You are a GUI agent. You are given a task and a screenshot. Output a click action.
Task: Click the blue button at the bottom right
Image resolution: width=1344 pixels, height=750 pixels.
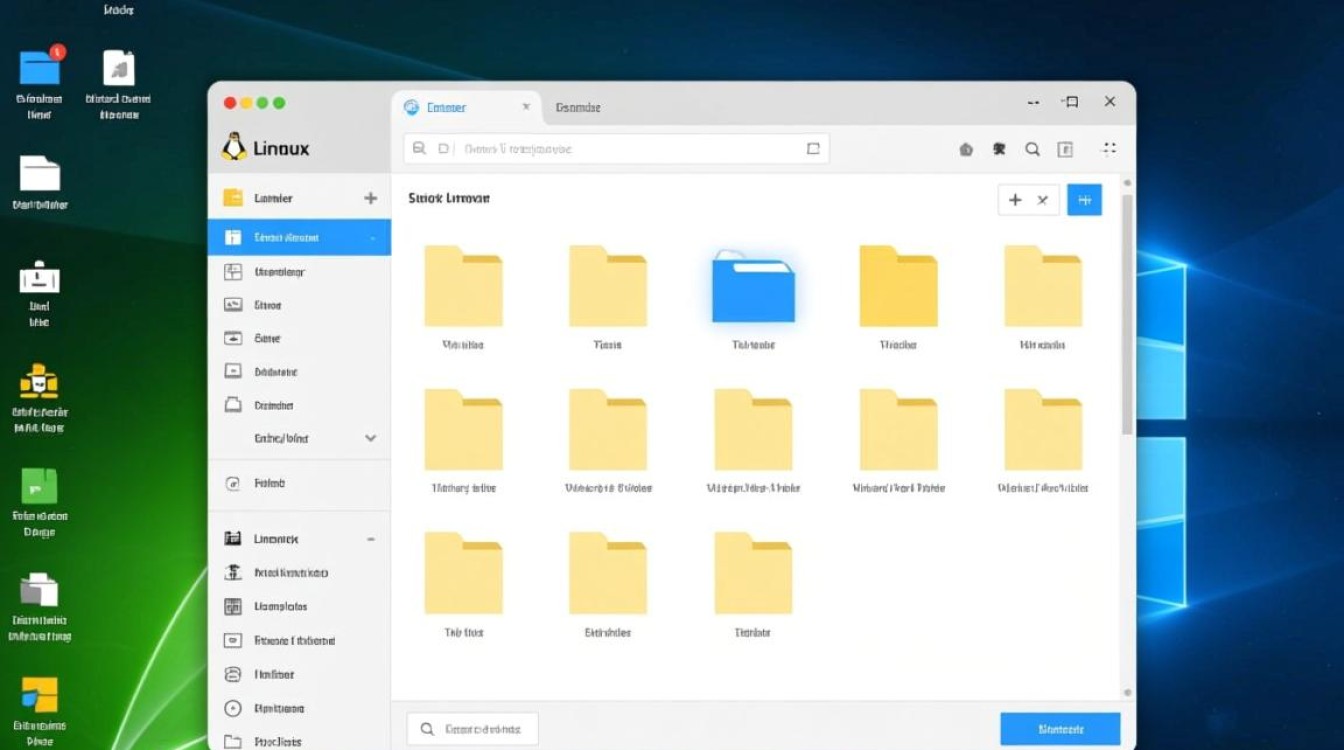click(1059, 728)
